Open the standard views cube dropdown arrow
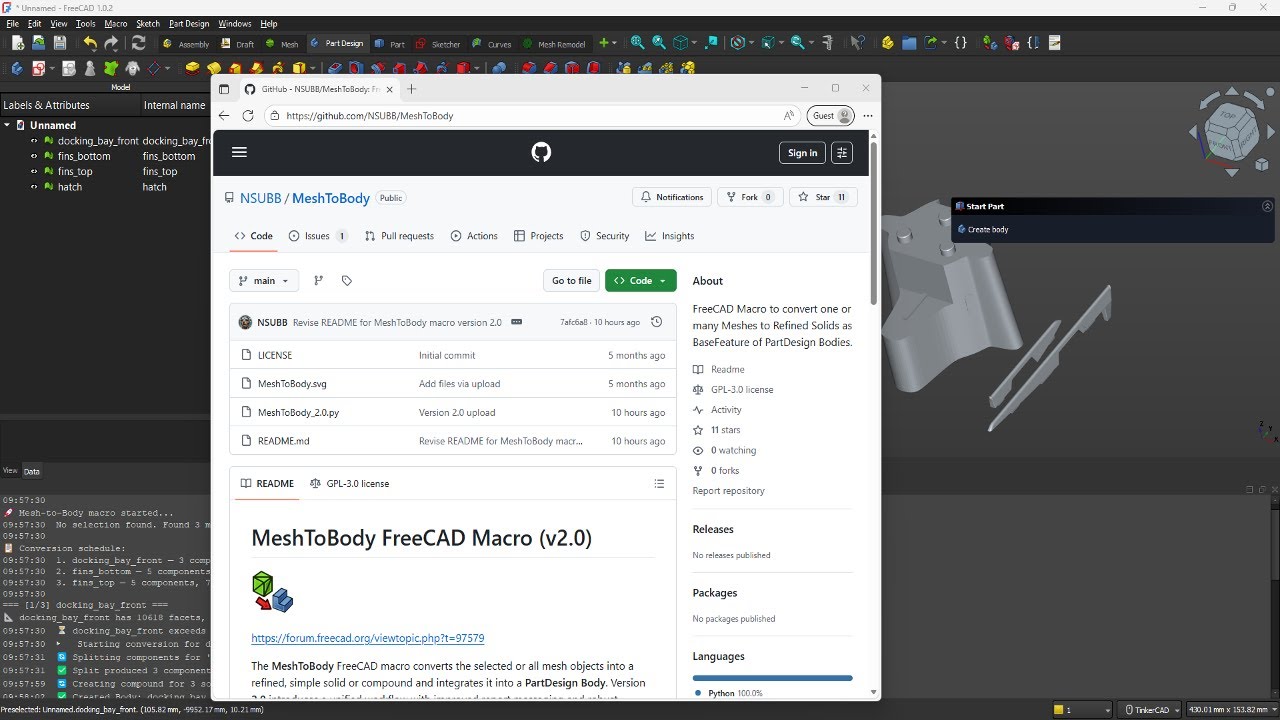 coord(694,43)
